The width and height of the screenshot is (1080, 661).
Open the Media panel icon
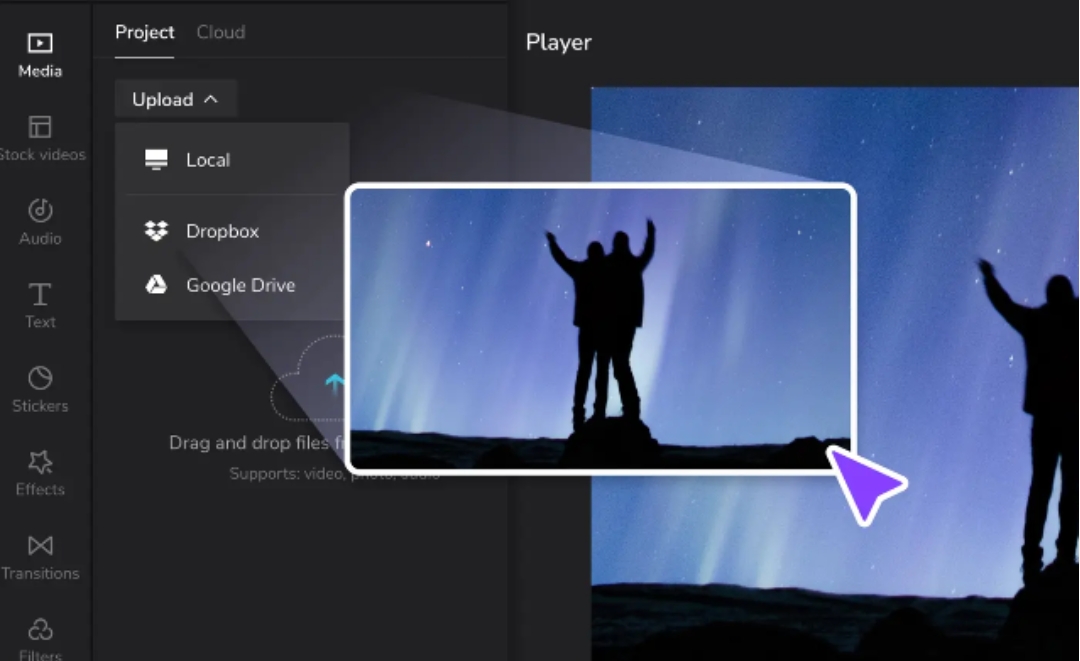pos(40,44)
